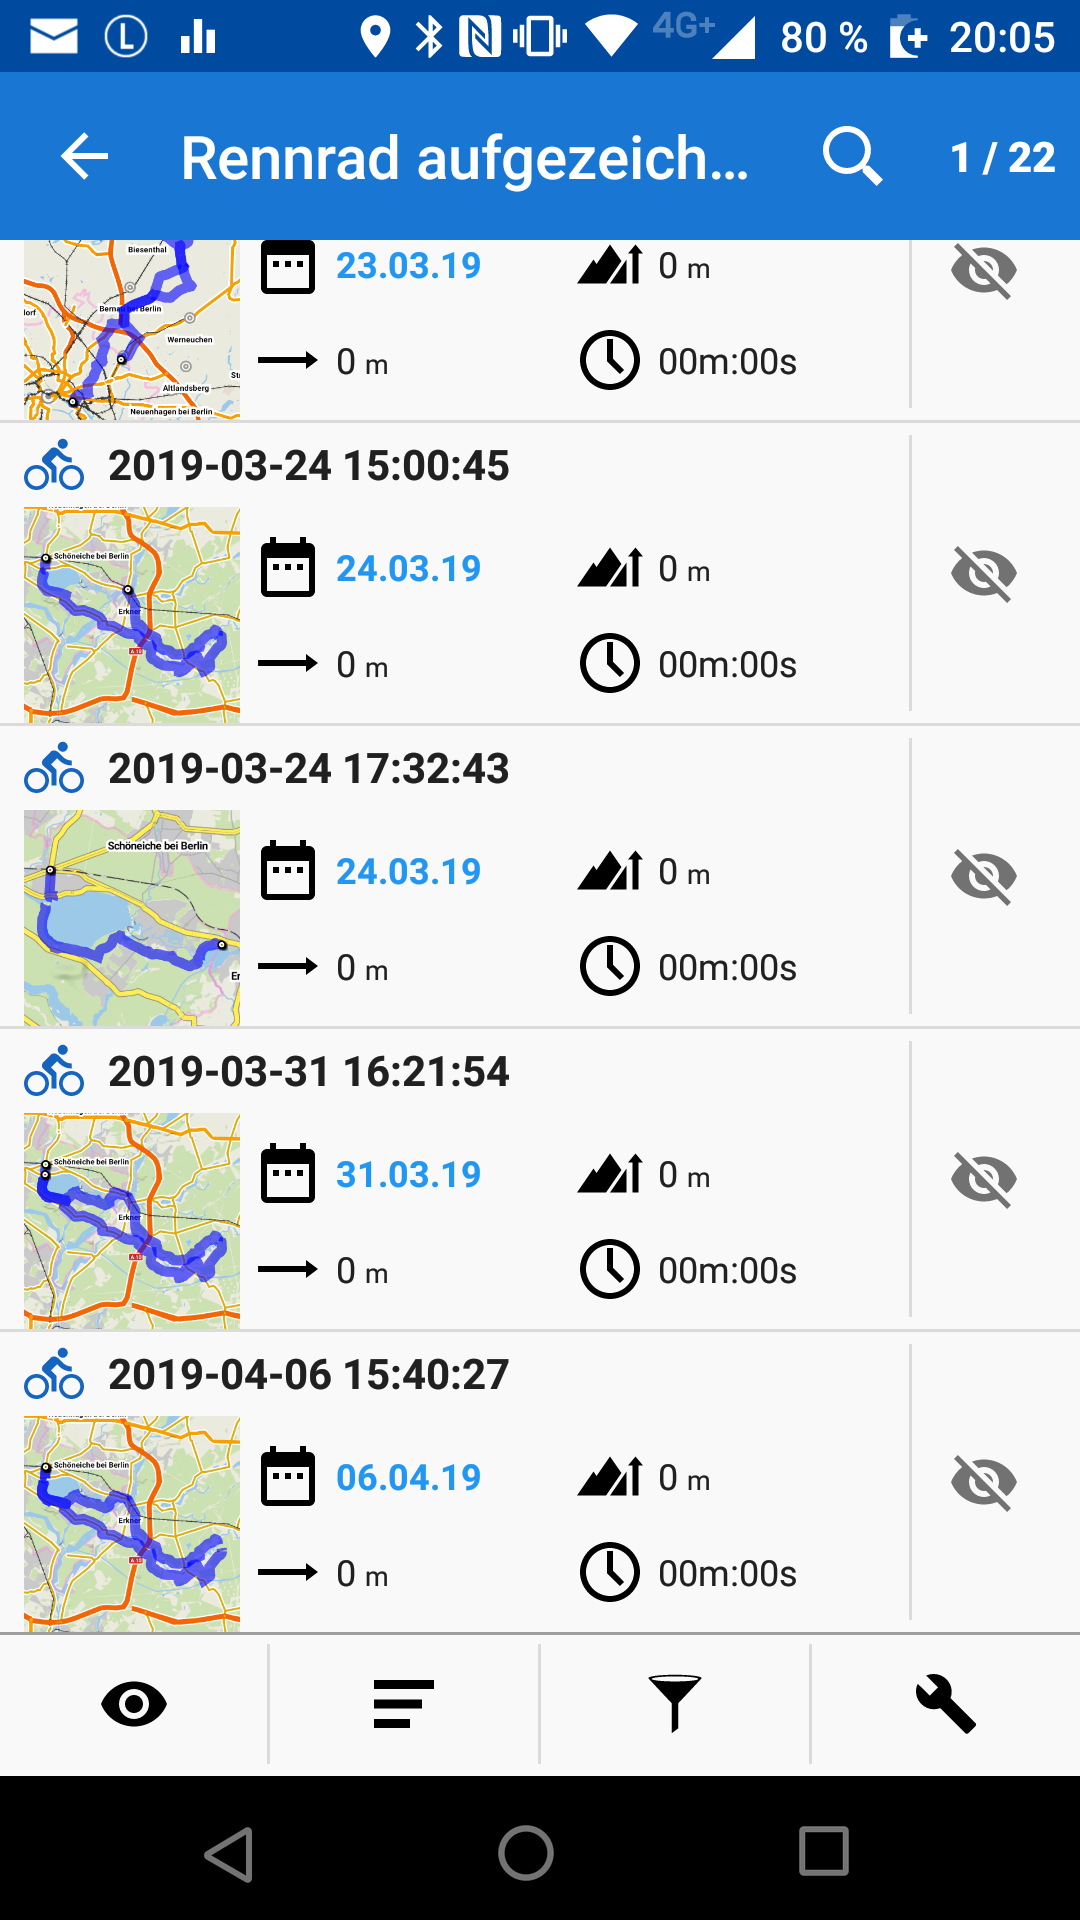
Task: Tap cycling icon of track 2019-04-06 15:40:27
Action: tap(54, 1374)
